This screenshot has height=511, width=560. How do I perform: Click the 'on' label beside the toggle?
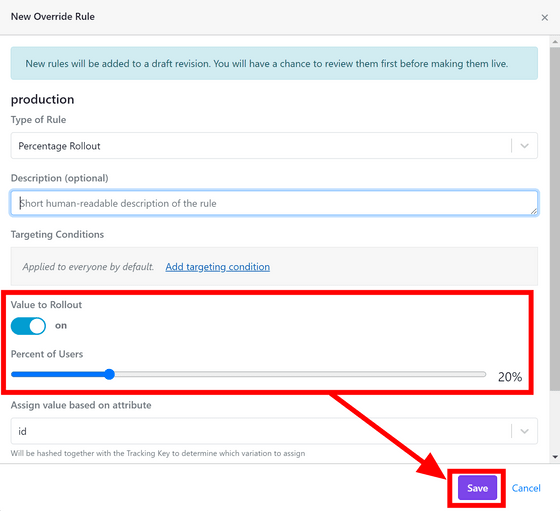(x=61, y=325)
